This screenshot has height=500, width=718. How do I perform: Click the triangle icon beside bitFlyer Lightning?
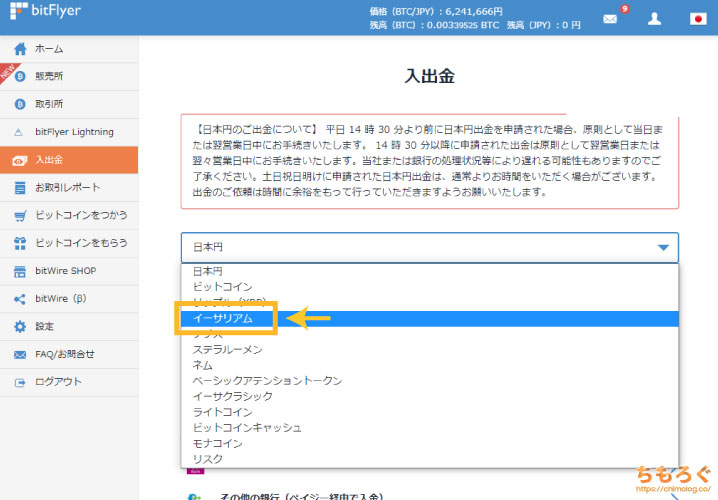18,132
